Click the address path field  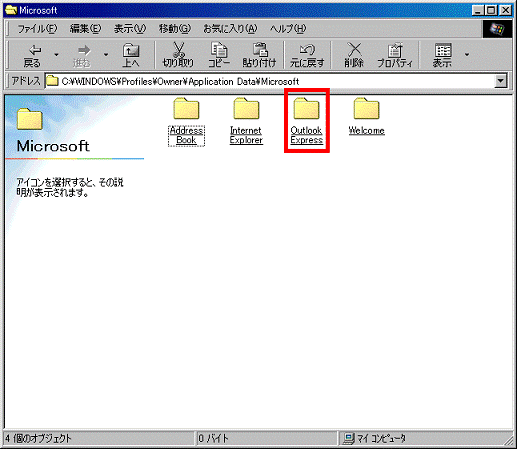[270, 81]
